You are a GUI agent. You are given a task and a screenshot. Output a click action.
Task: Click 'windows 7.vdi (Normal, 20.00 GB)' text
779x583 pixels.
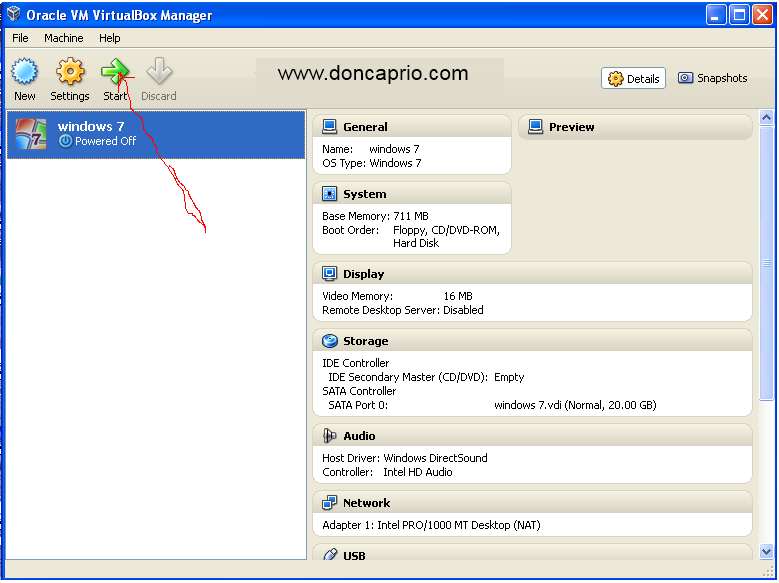pos(575,405)
